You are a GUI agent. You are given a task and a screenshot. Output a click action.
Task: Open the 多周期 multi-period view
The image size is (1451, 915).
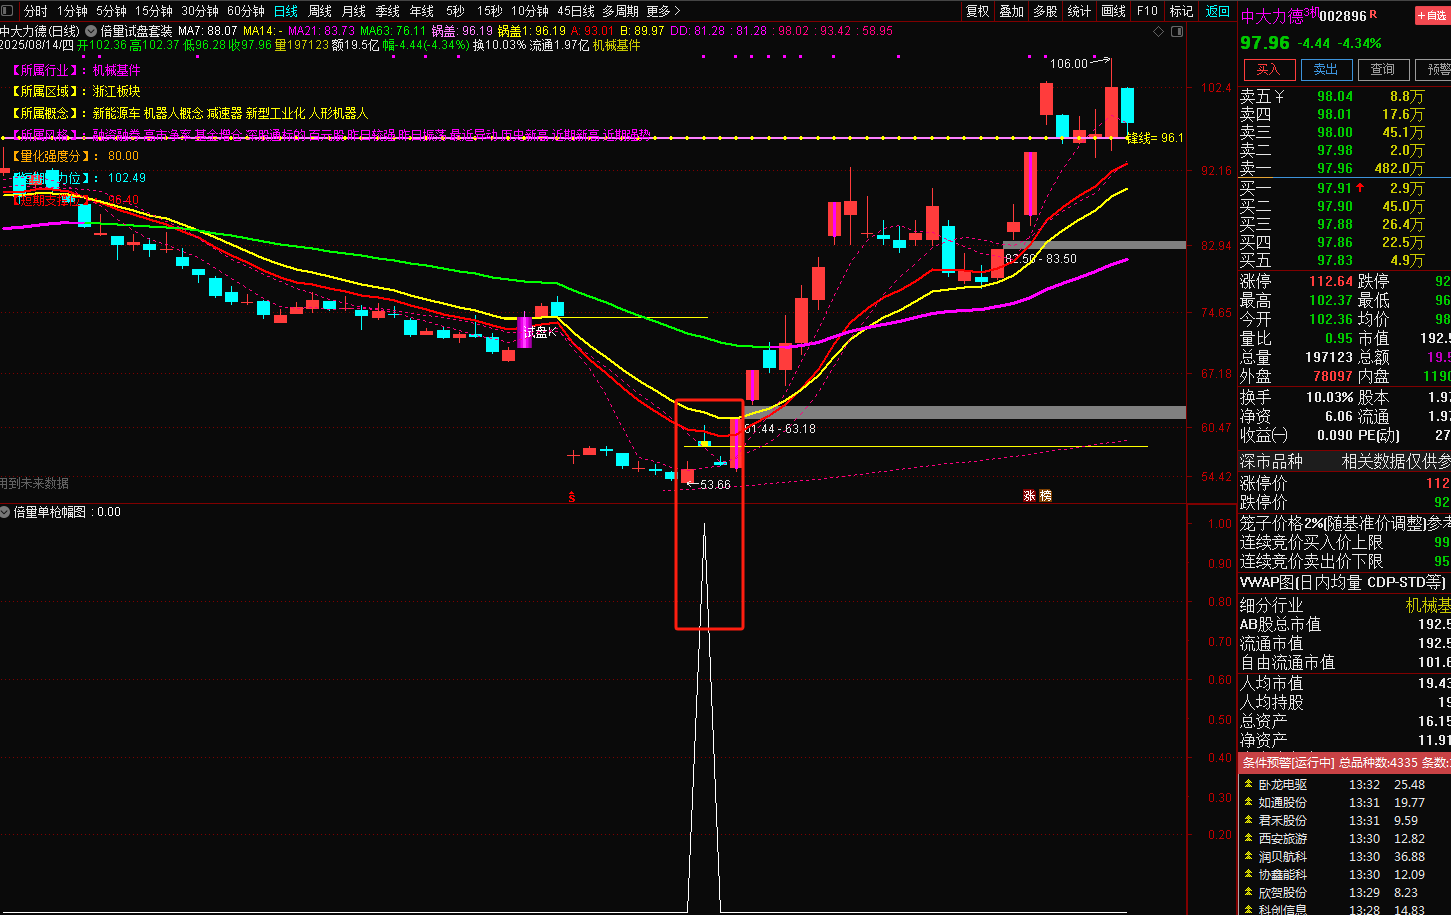621,11
